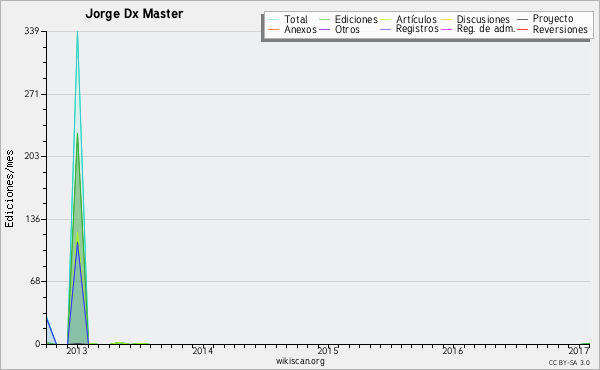Click the wikiscan.org source label
Viewport: 600px width, 370px height.
(x=300, y=361)
